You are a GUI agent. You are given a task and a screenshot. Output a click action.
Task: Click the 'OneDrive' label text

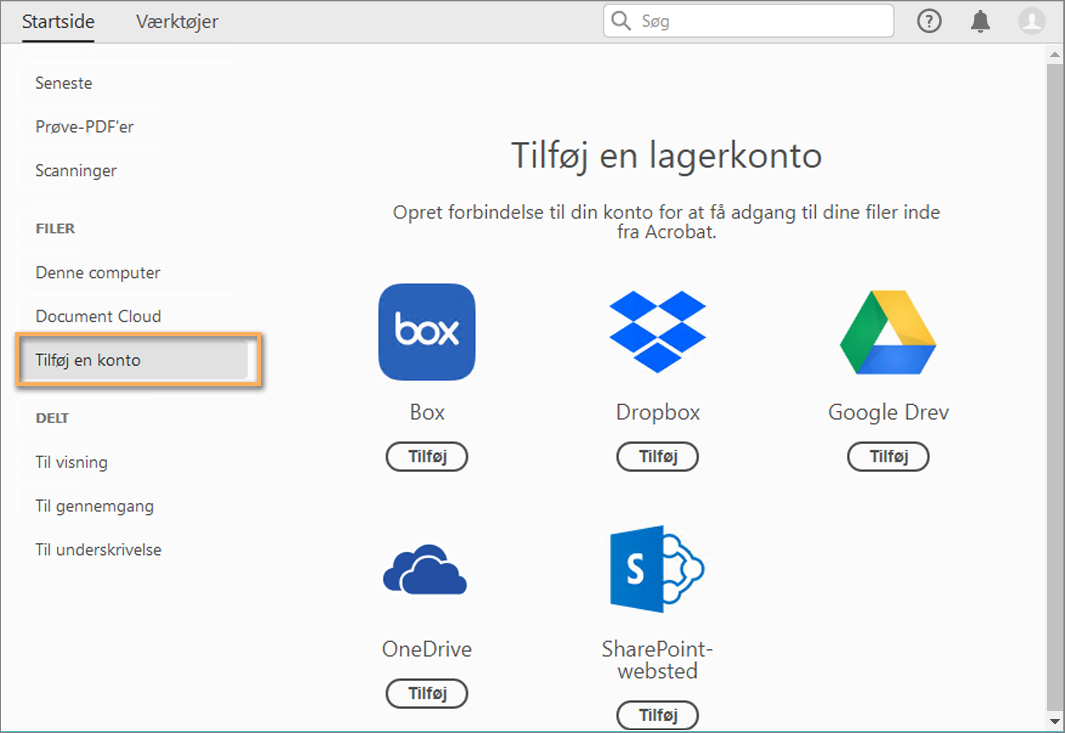click(x=427, y=649)
